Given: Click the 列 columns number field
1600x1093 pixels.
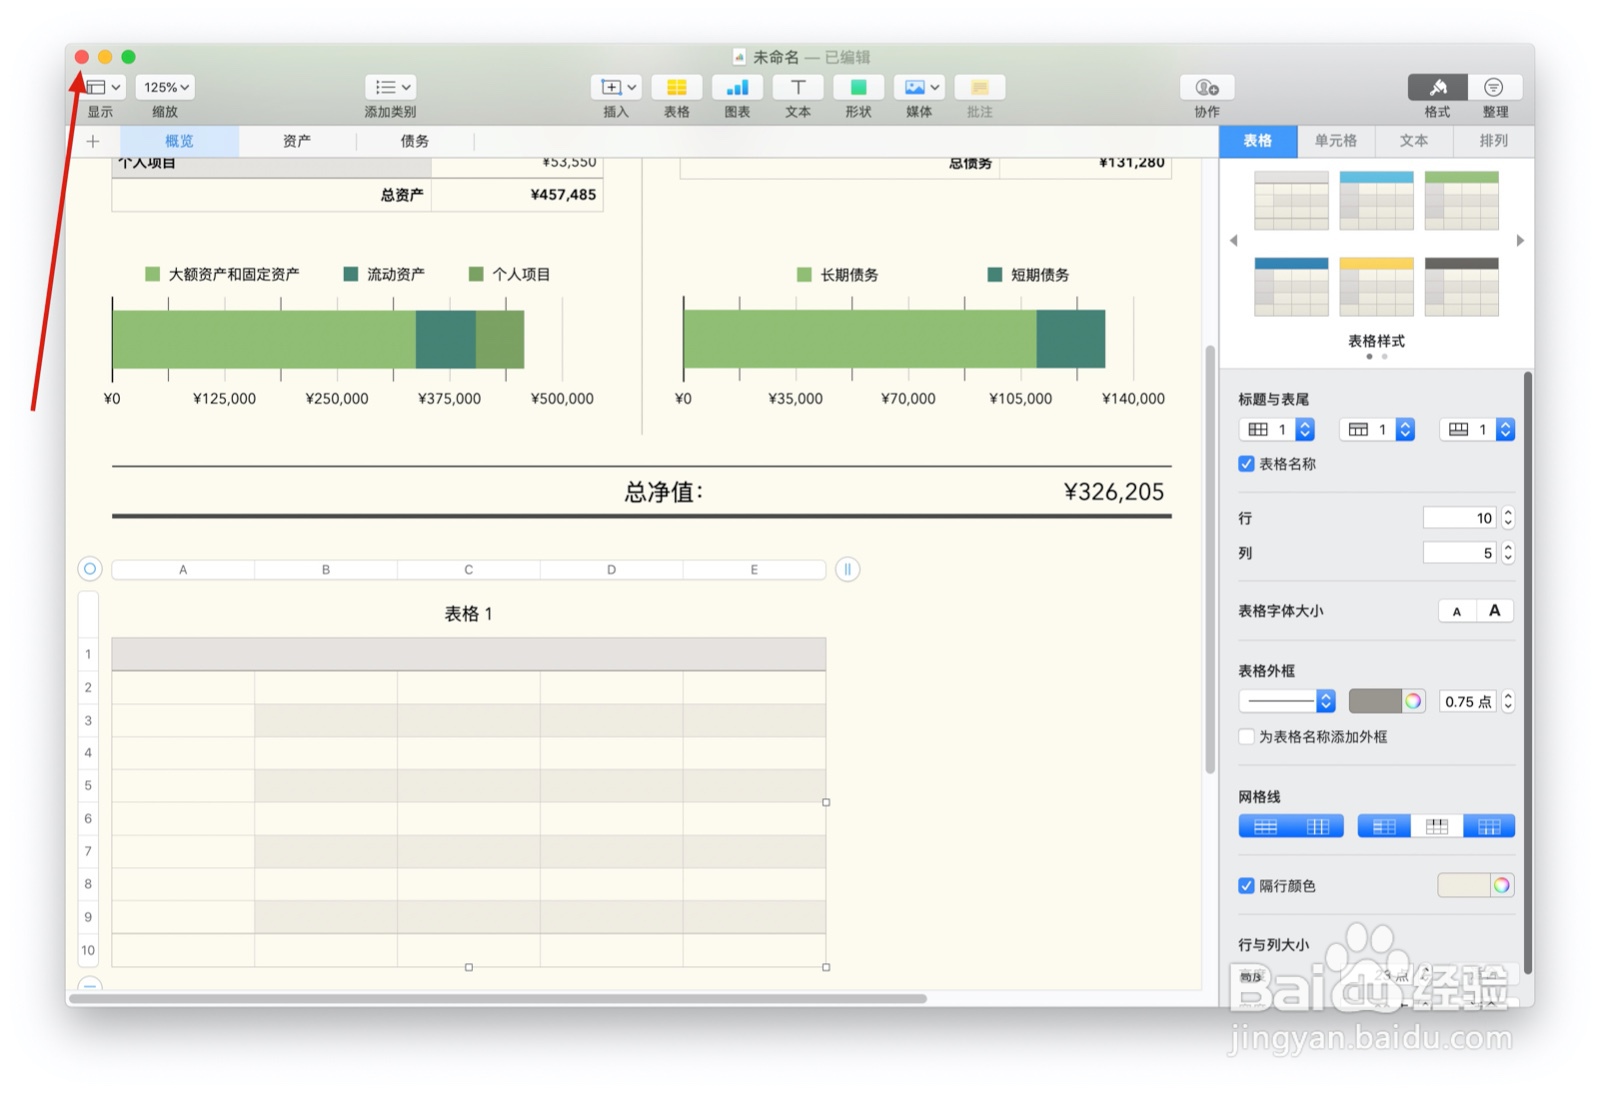Looking at the screenshot, I should point(1459,553).
